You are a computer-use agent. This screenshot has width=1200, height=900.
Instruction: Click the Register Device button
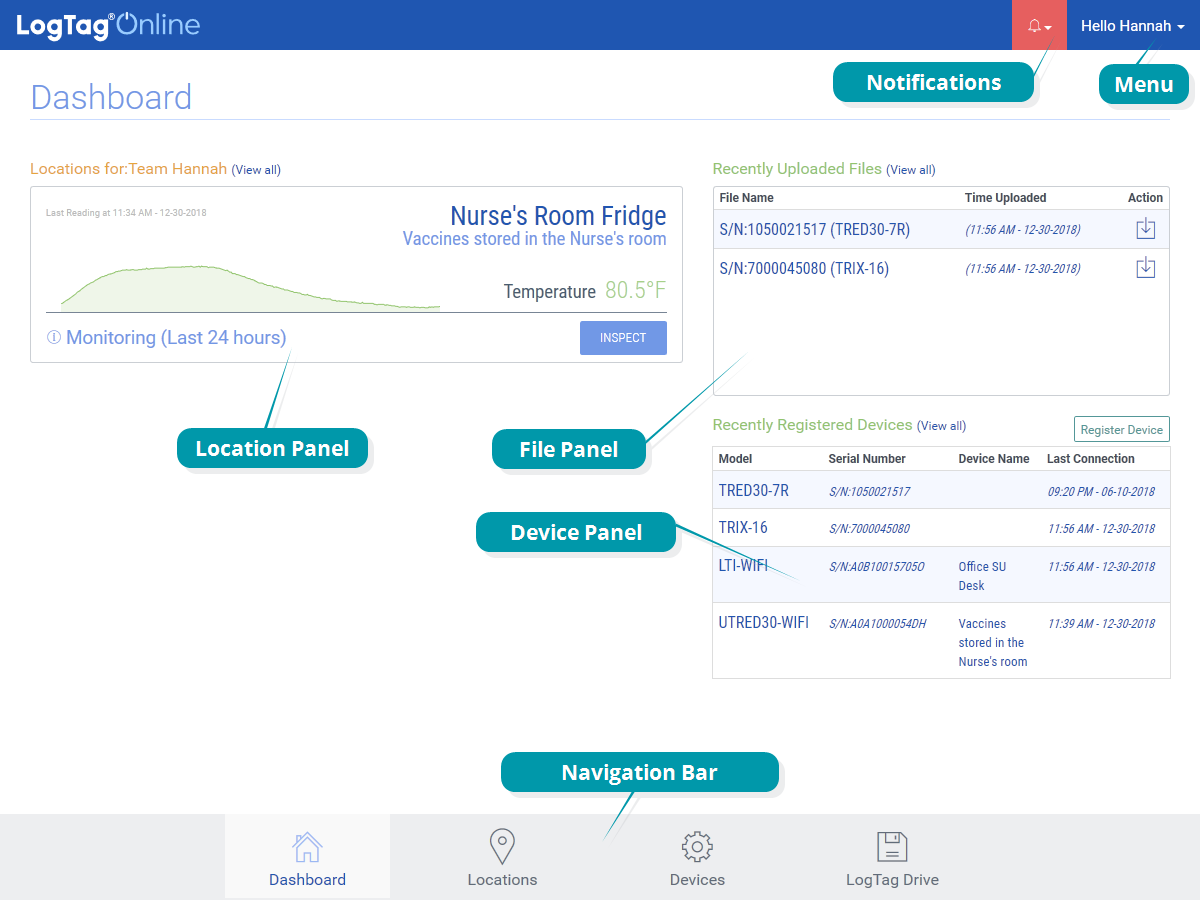tap(1121, 429)
